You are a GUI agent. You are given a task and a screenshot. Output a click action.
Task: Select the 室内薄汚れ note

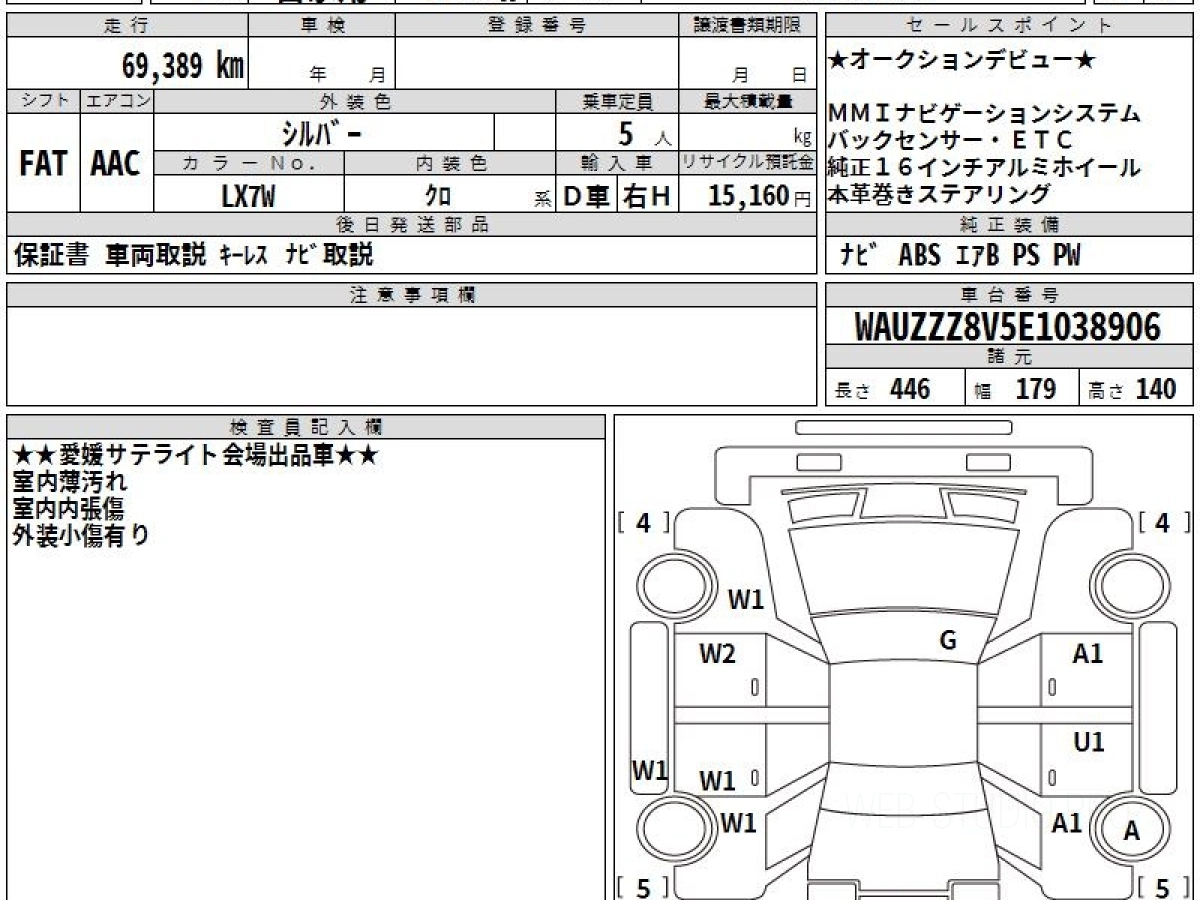(70, 482)
